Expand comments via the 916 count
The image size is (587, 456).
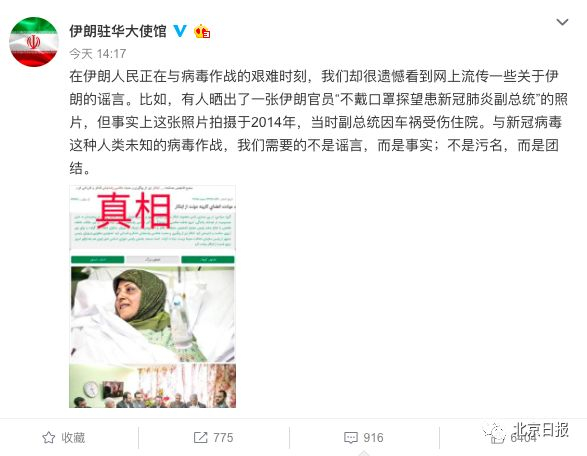pos(373,438)
